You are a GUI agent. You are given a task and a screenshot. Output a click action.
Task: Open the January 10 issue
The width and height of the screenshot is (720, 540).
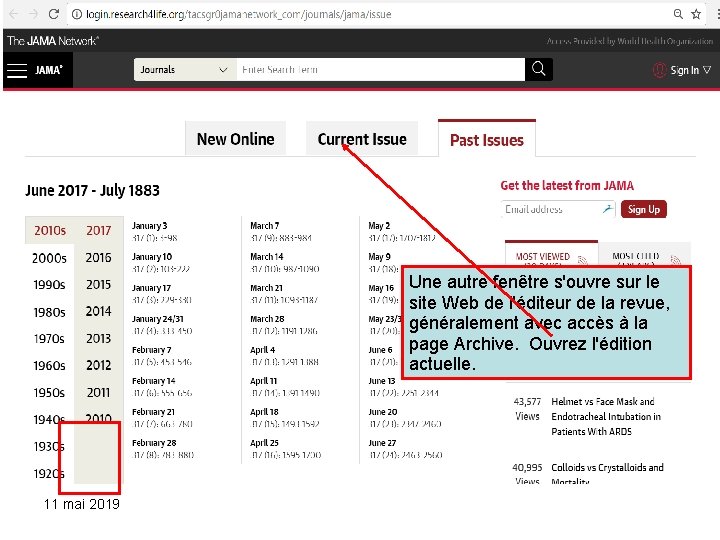click(152, 257)
